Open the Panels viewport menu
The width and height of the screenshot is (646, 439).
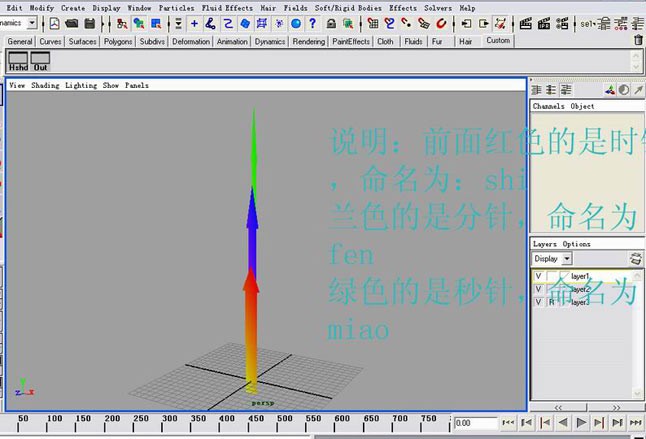(x=137, y=85)
